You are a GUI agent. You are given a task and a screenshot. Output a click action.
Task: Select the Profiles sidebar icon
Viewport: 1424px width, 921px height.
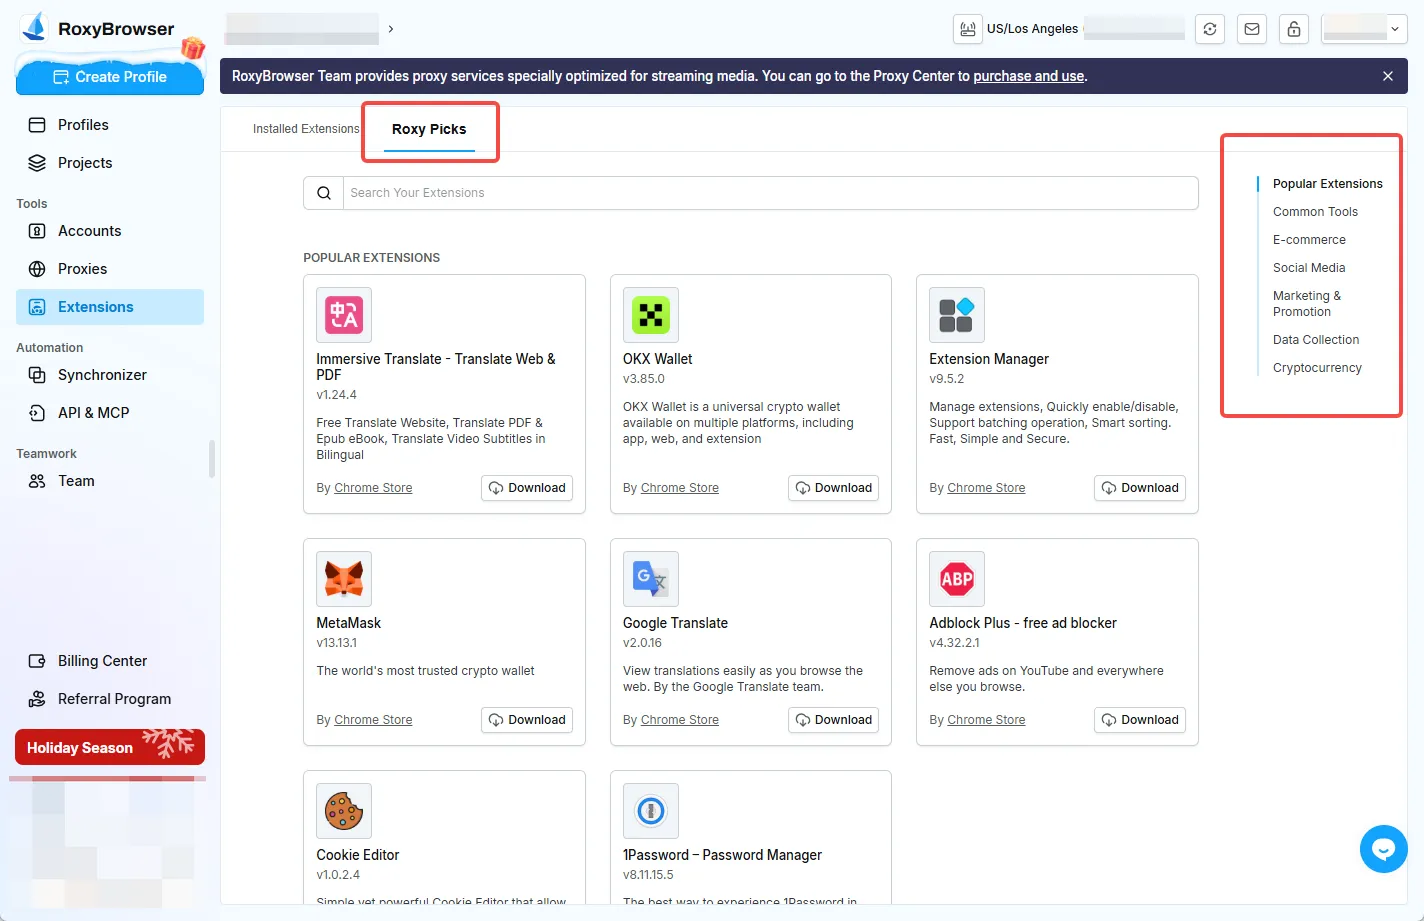[x=38, y=124]
